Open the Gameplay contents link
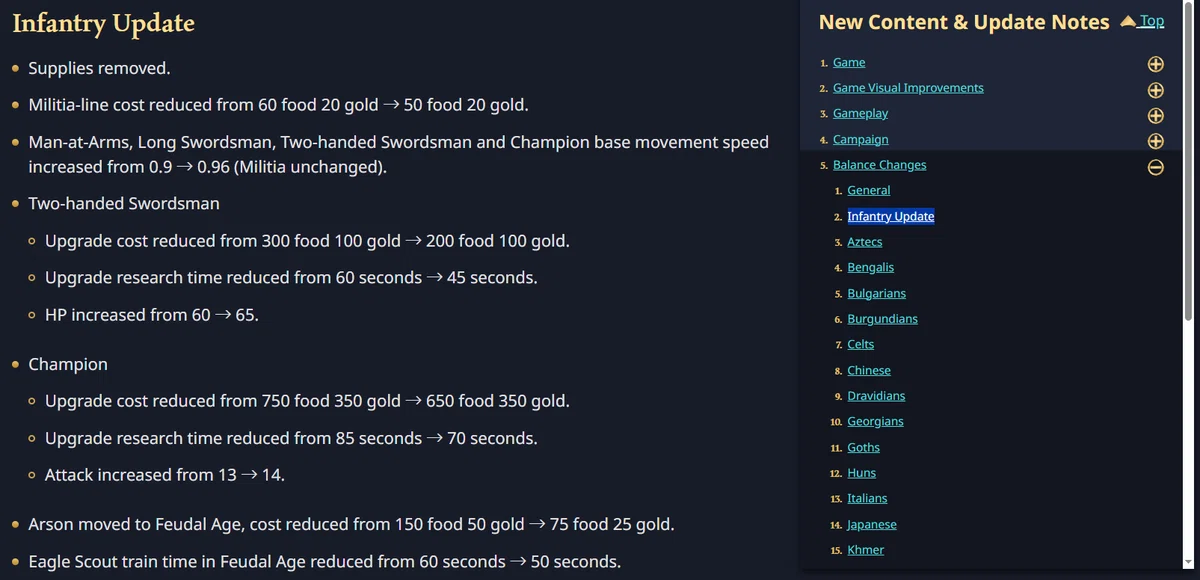The width and height of the screenshot is (1200, 580). click(860, 114)
